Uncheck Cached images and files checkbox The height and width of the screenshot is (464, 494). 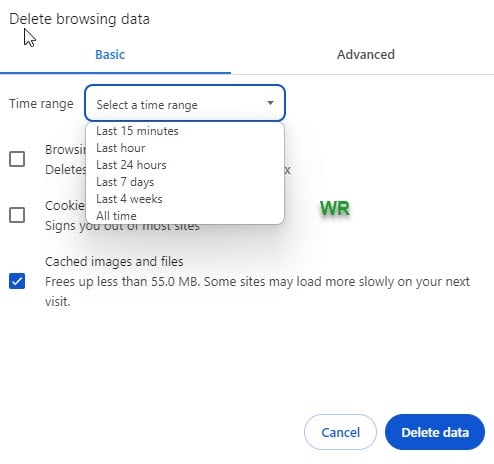[17, 281]
